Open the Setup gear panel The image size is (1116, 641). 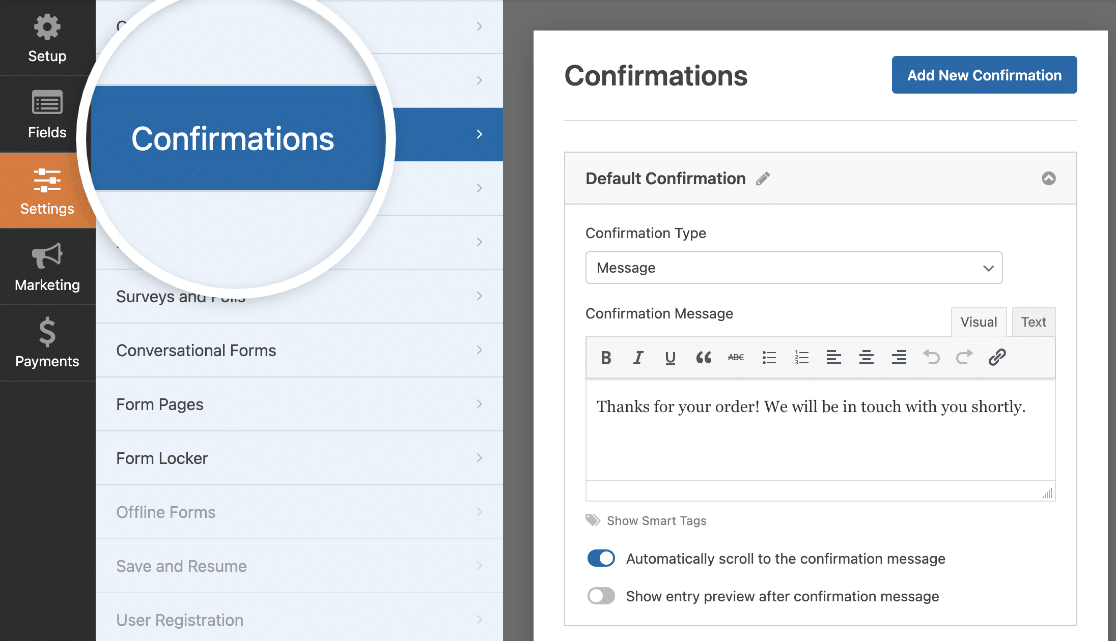pos(47,38)
